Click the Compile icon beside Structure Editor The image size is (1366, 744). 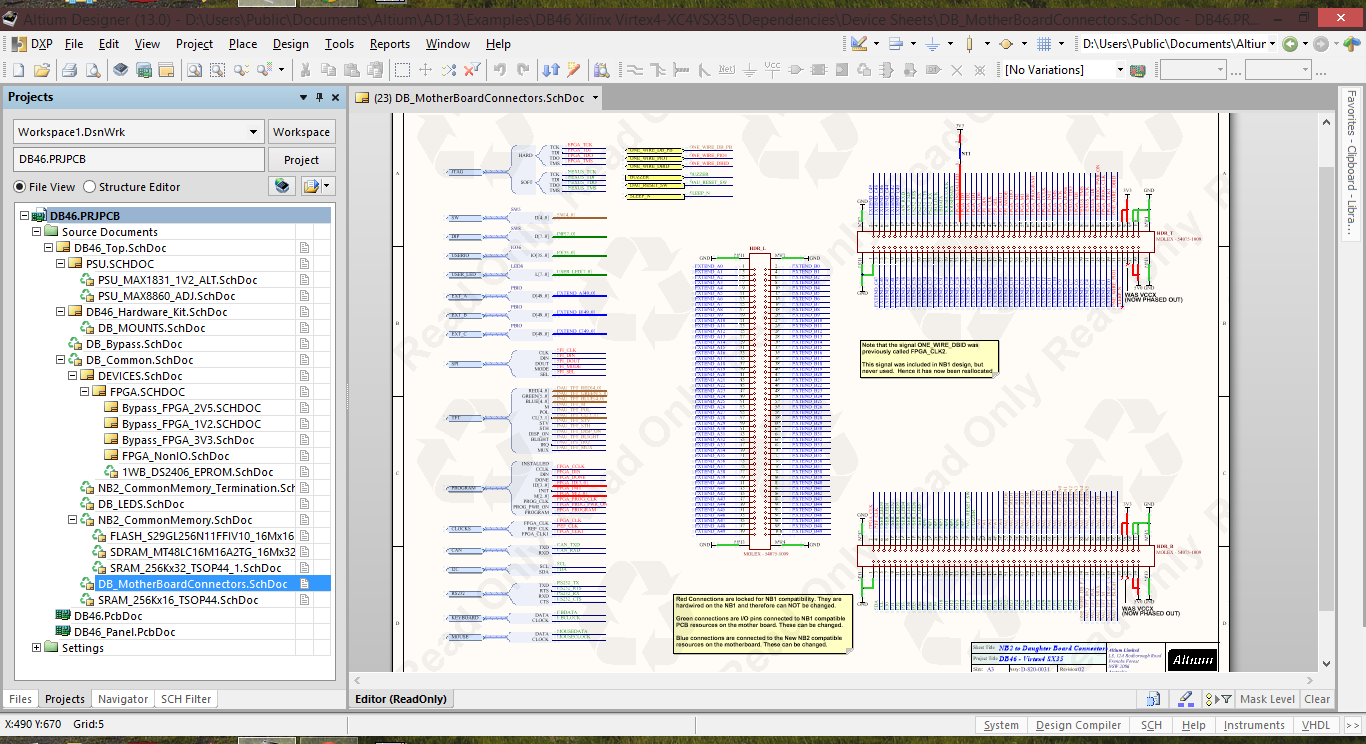pos(282,186)
